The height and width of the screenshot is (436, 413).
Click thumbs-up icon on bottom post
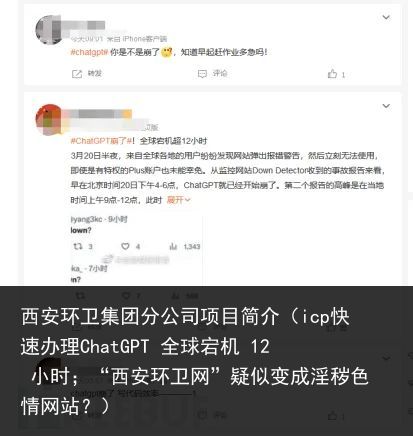click(332, 416)
